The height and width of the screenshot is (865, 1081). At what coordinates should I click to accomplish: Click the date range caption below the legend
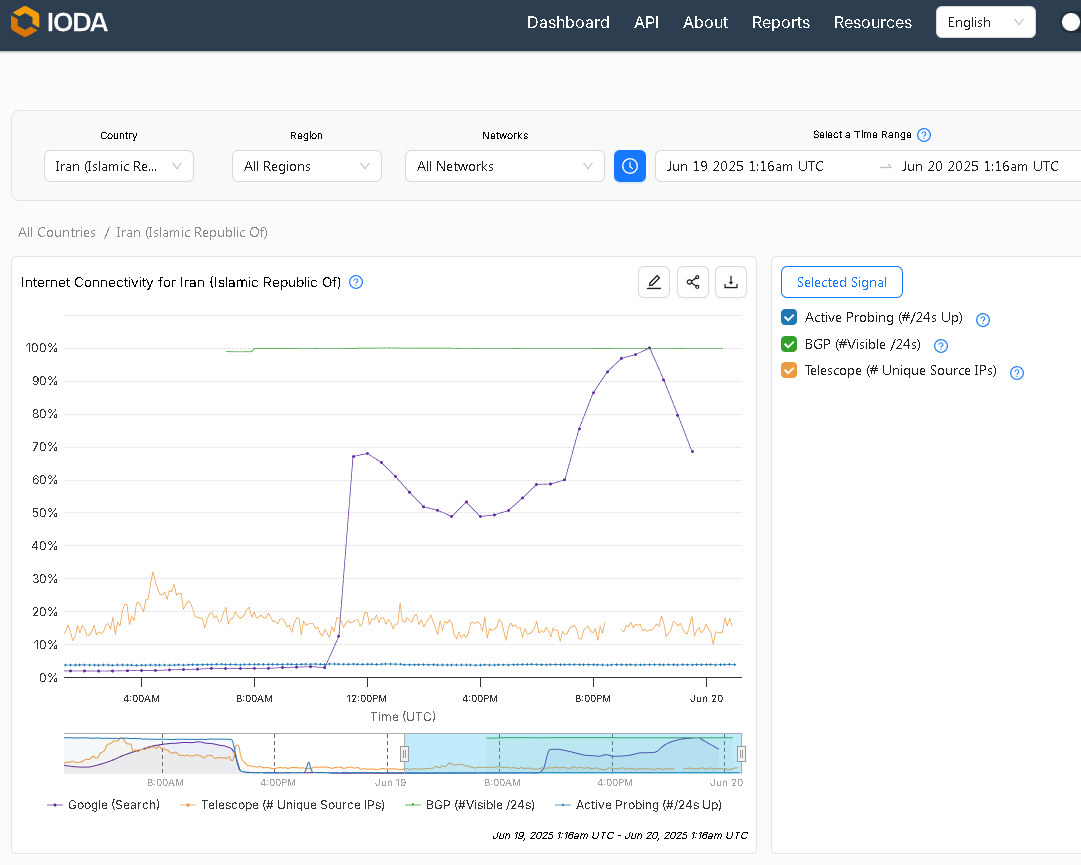pyautogui.click(x=620, y=835)
